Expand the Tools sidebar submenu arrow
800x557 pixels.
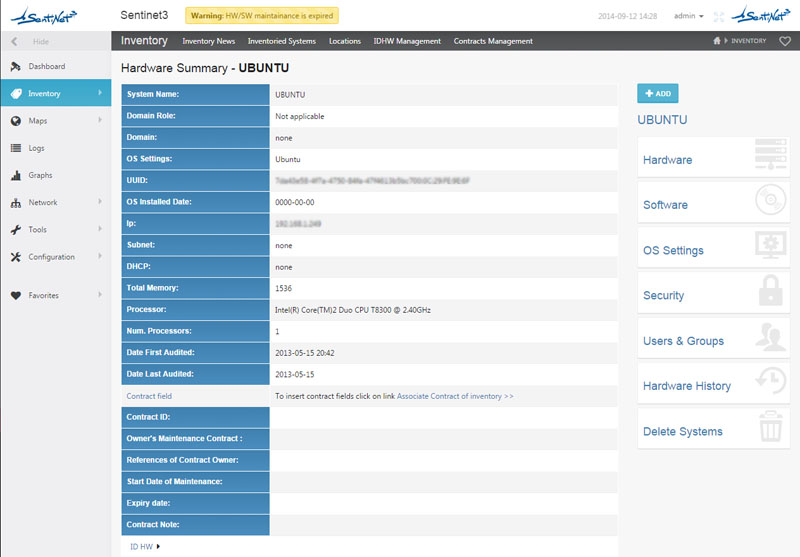(100, 229)
